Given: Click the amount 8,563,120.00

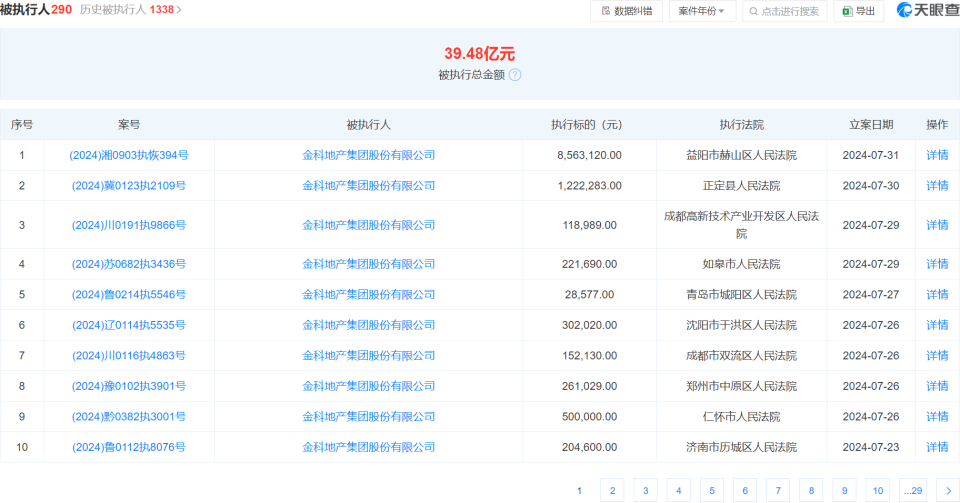Looking at the screenshot, I should [589, 155].
